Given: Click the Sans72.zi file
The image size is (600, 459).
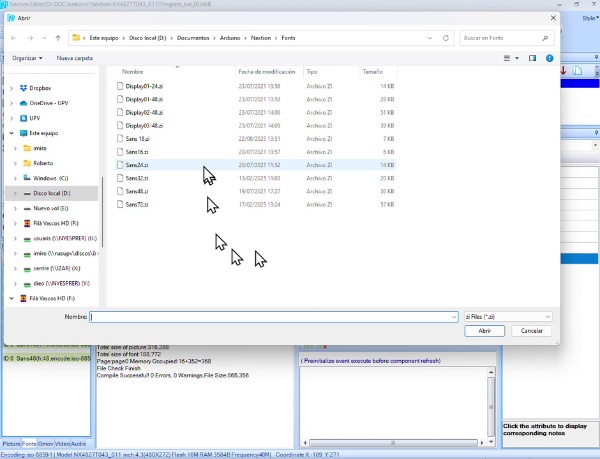Looking at the screenshot, I should (137, 204).
